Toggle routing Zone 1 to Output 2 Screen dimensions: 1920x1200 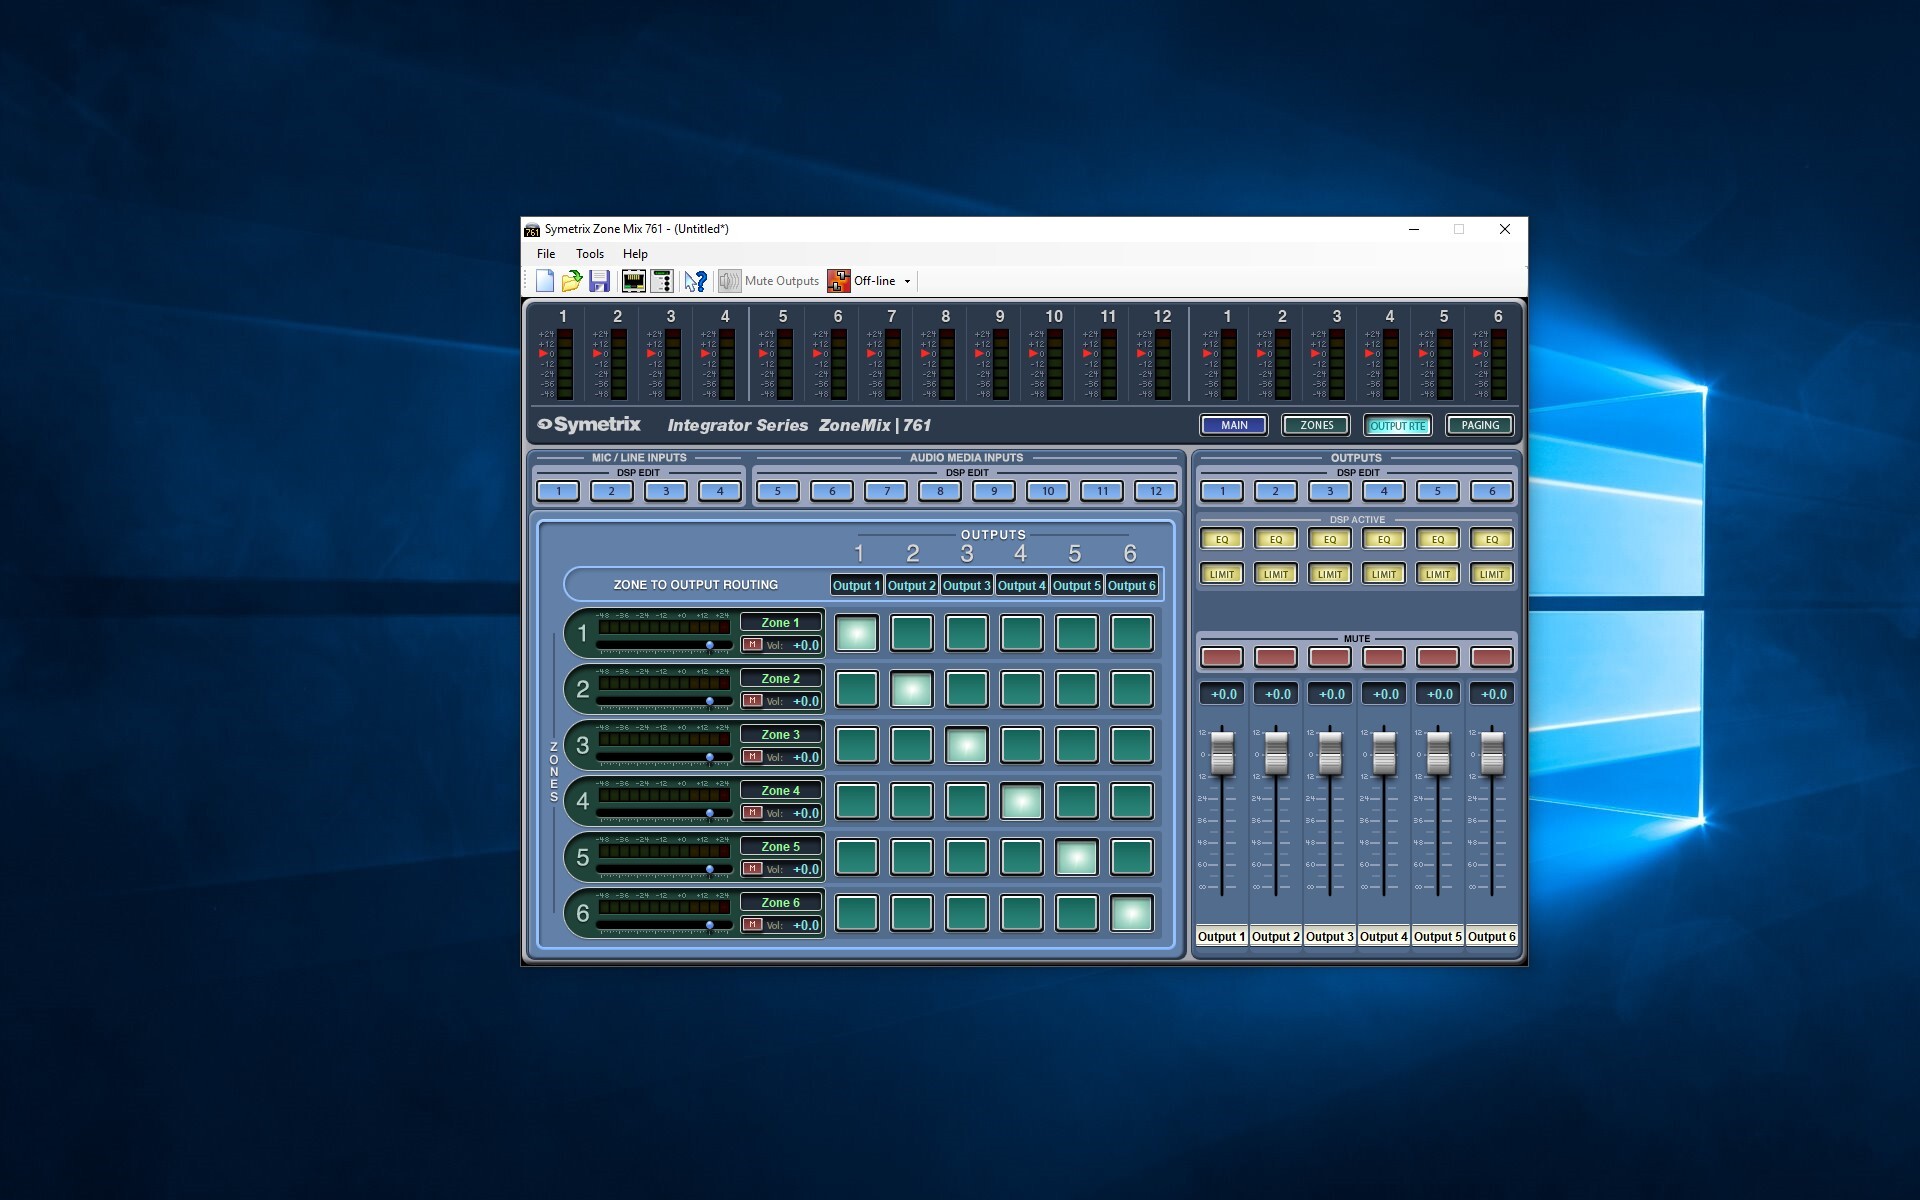[x=911, y=633]
